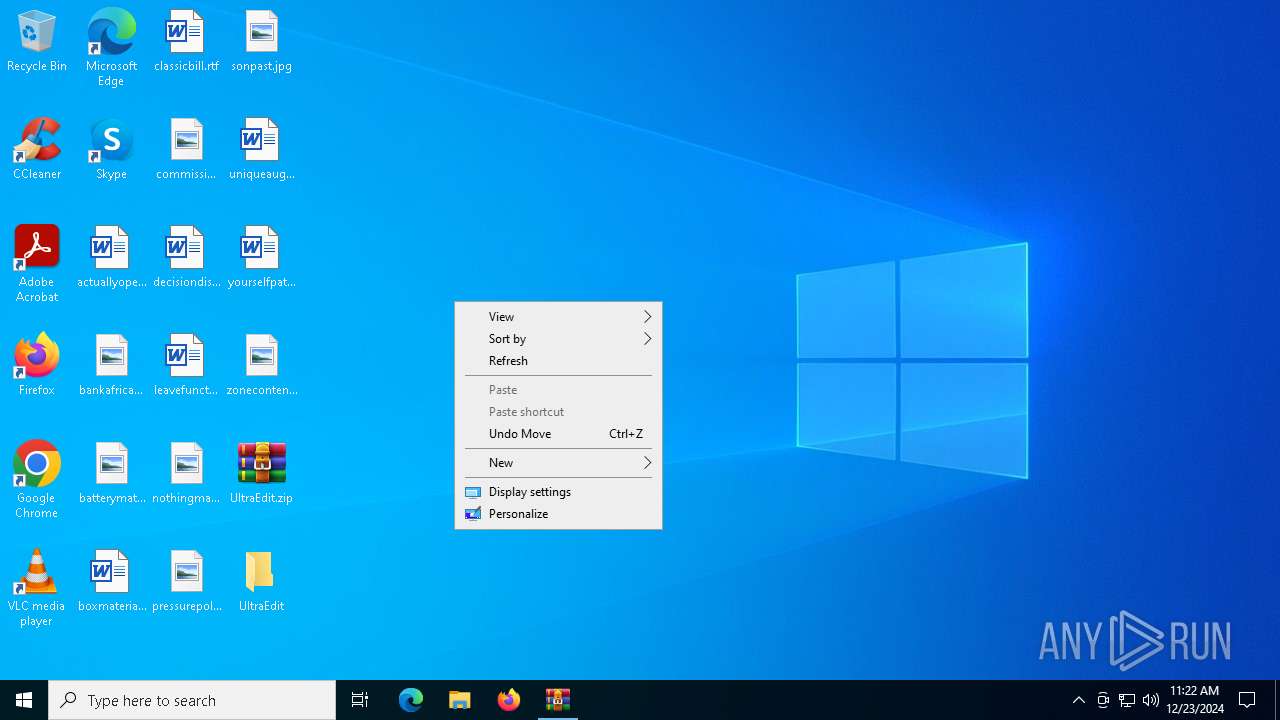
Task: Open the network status tray icon
Action: (x=1127, y=700)
